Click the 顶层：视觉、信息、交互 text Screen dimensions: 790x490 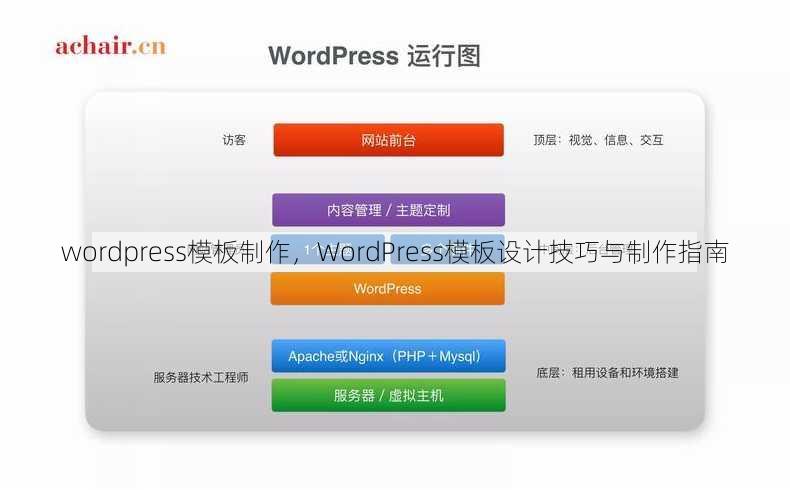click(x=598, y=139)
